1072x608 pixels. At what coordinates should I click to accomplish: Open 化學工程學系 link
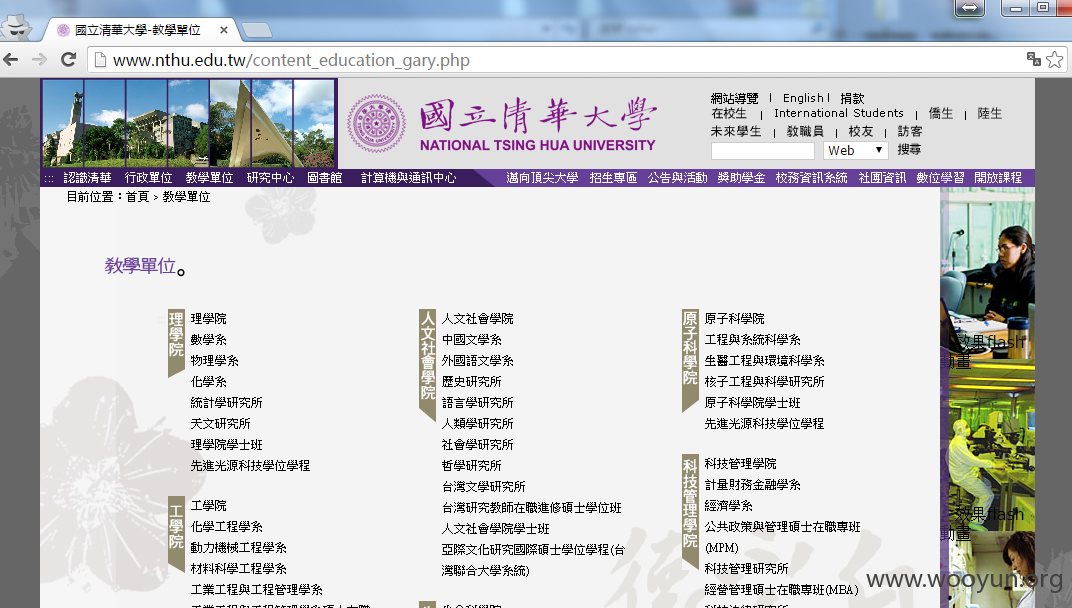[226, 527]
